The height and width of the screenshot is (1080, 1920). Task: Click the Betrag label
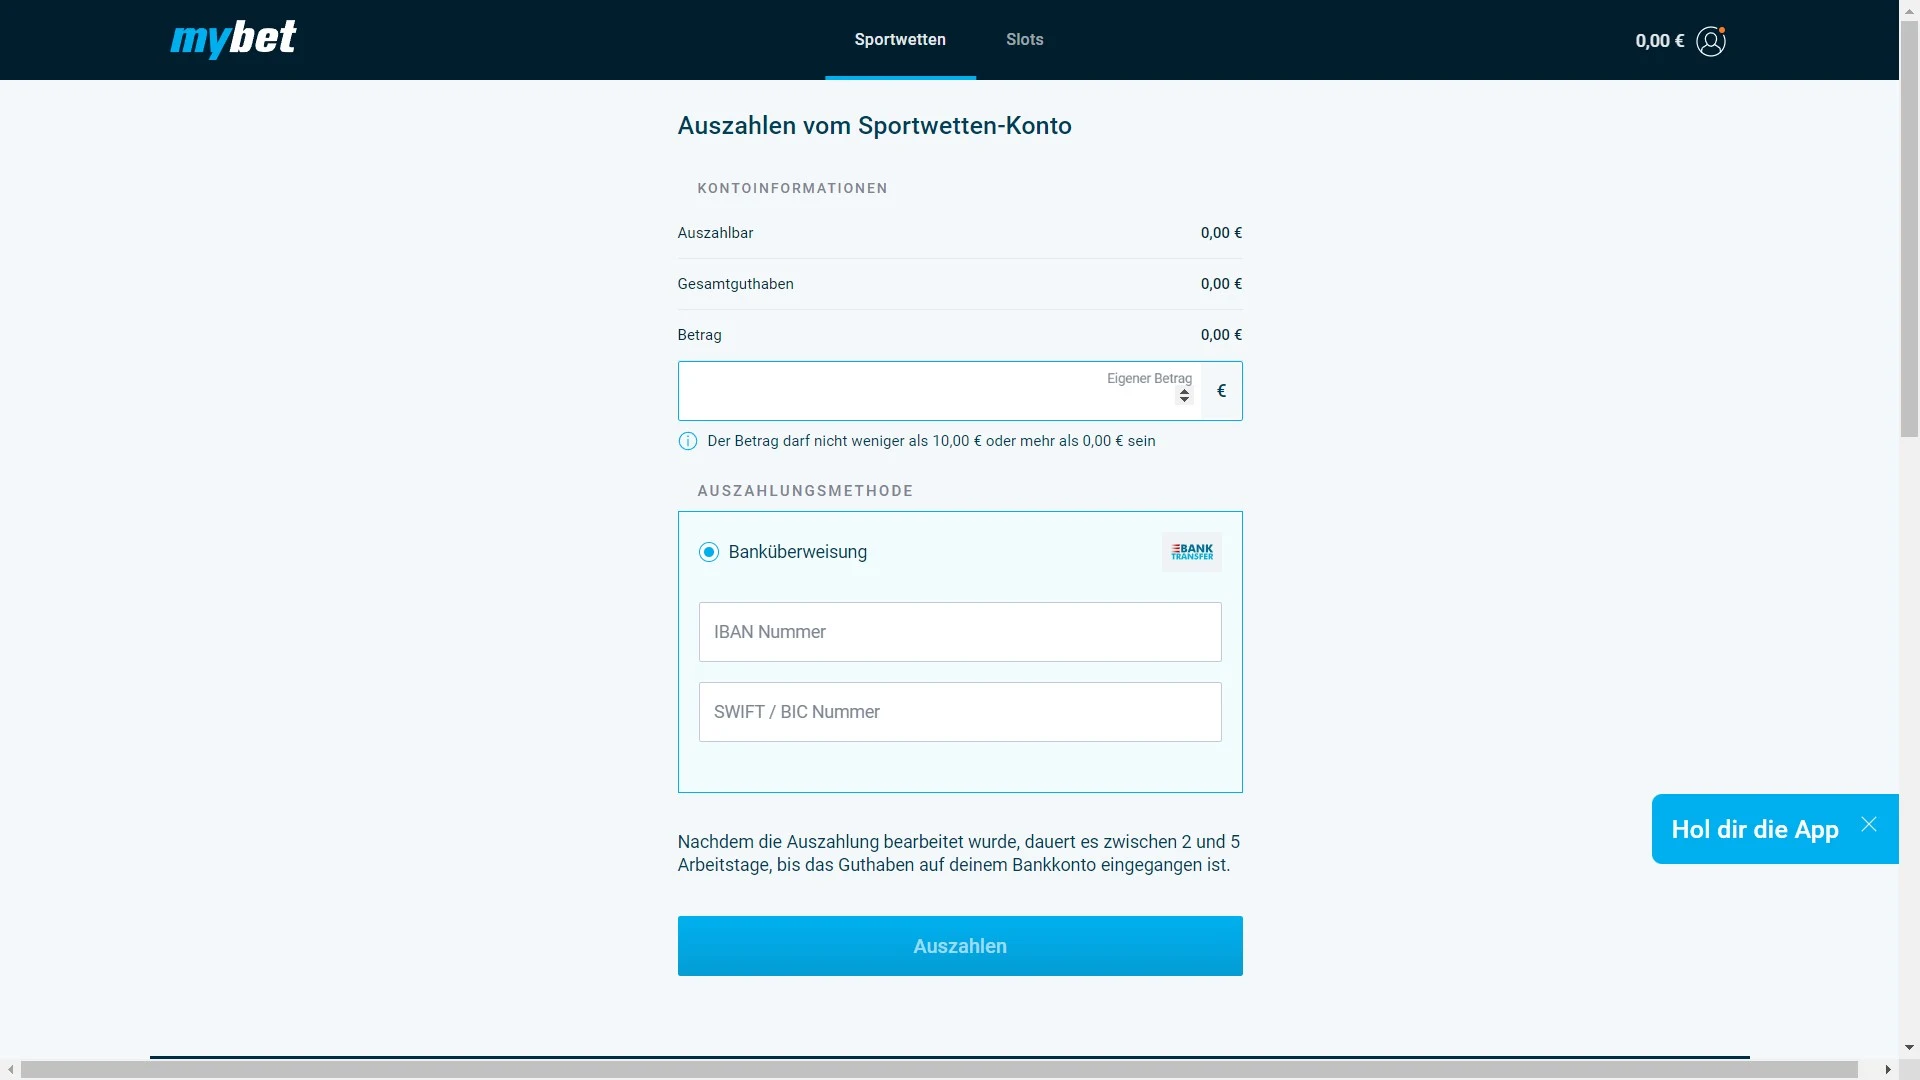click(699, 335)
